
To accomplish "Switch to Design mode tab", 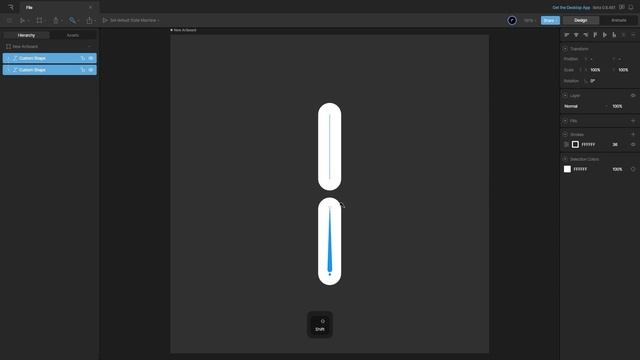I will click(x=581, y=20).
